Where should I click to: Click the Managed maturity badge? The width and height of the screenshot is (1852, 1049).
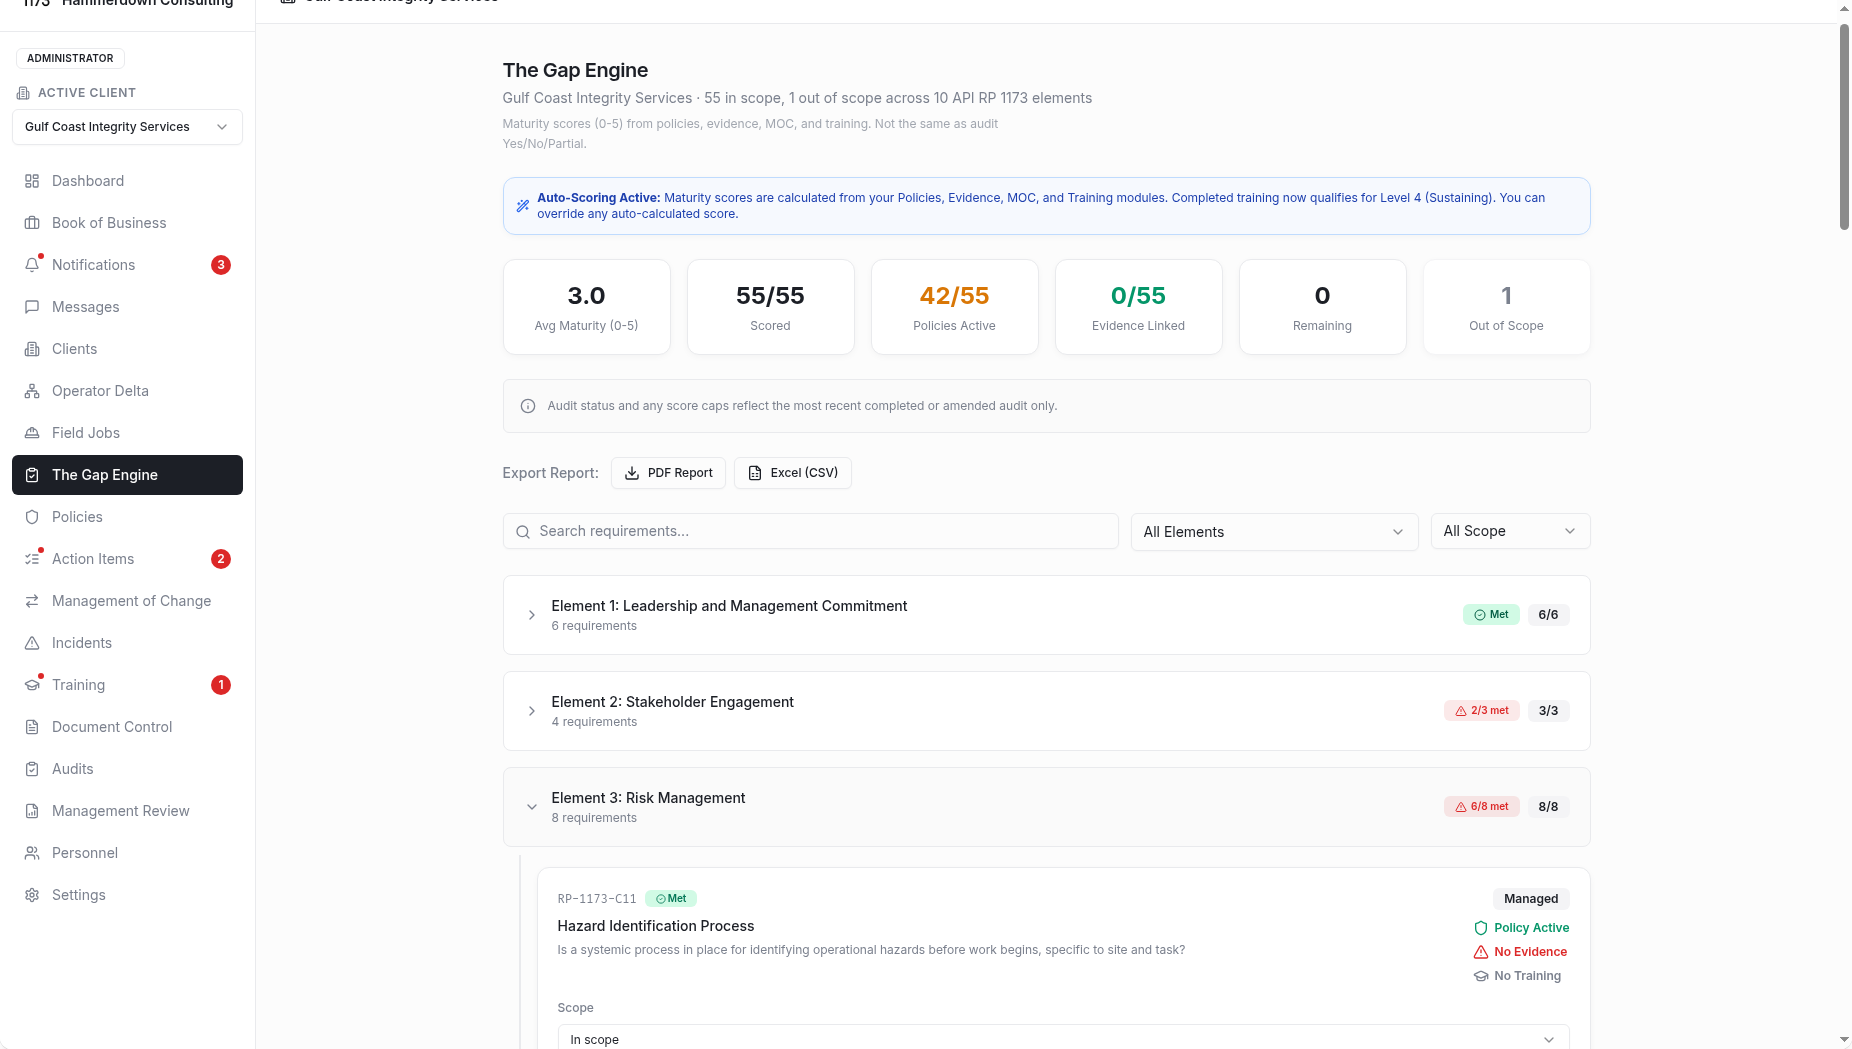tap(1531, 899)
